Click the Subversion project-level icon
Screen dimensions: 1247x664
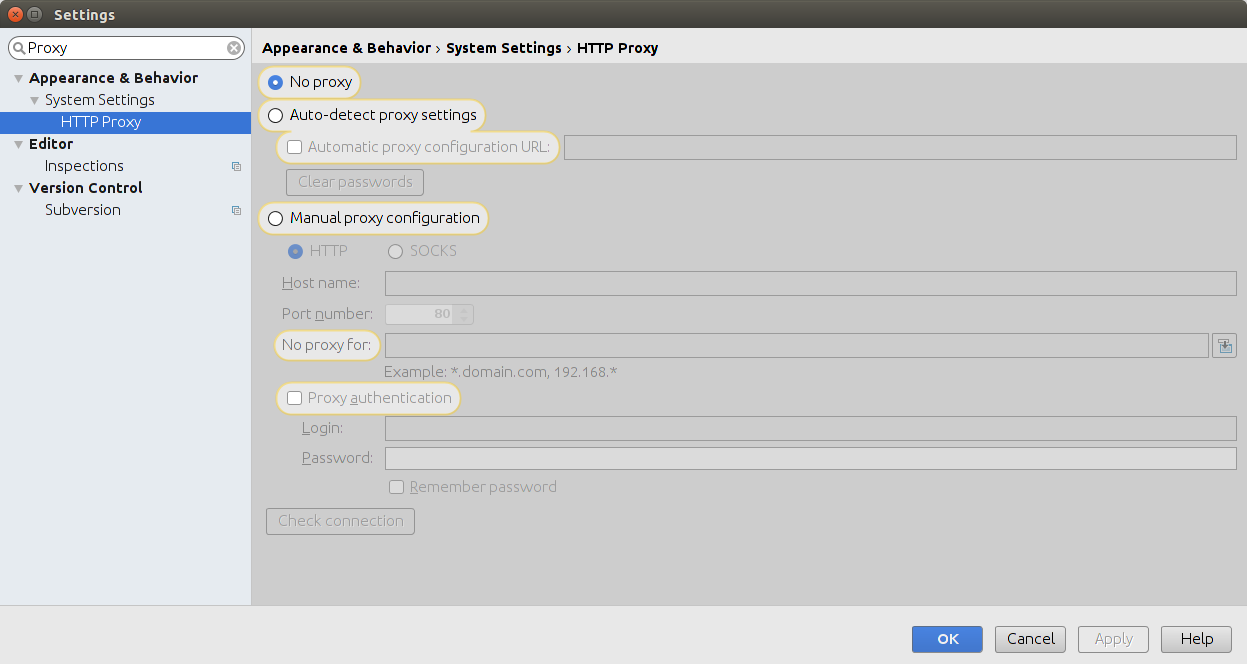236,210
